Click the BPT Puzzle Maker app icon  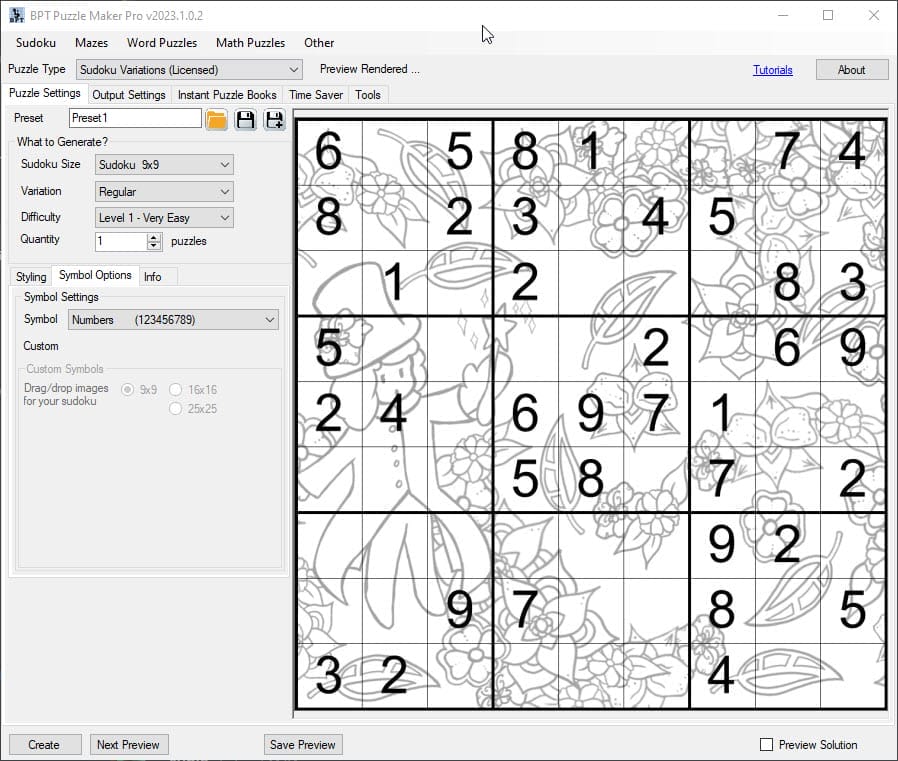pos(16,15)
